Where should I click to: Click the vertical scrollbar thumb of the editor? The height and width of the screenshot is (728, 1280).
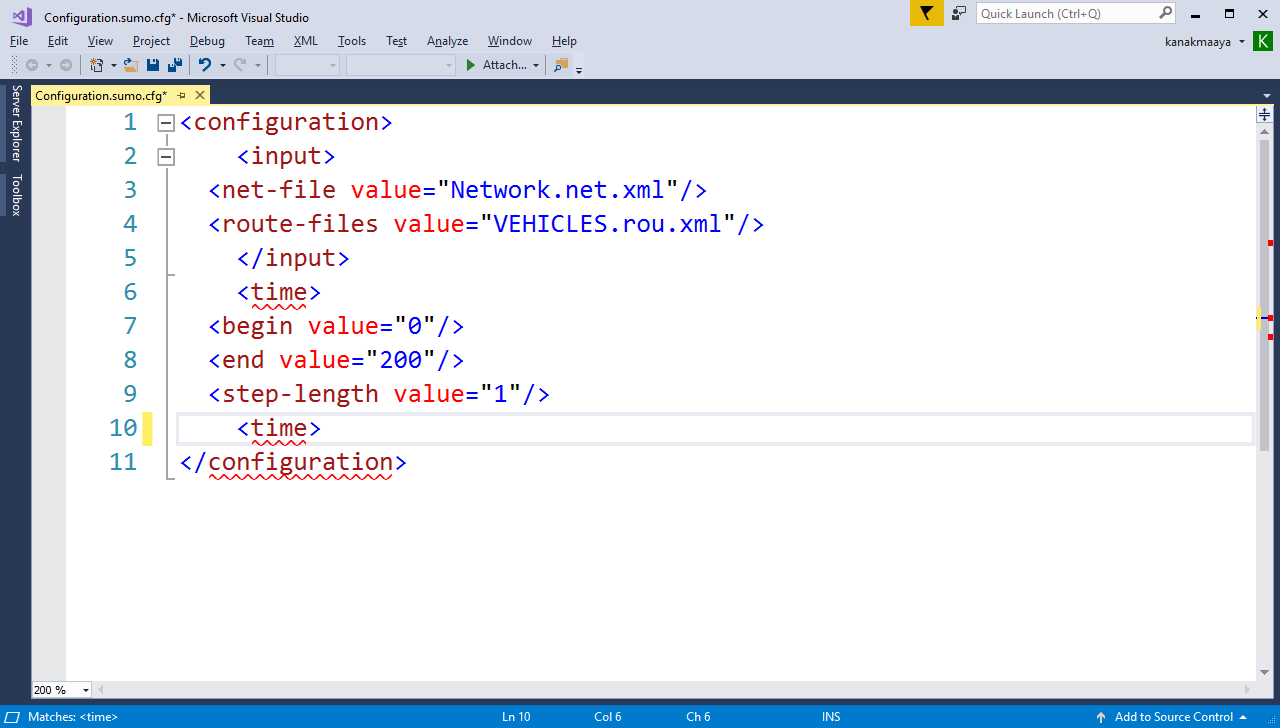1264,295
